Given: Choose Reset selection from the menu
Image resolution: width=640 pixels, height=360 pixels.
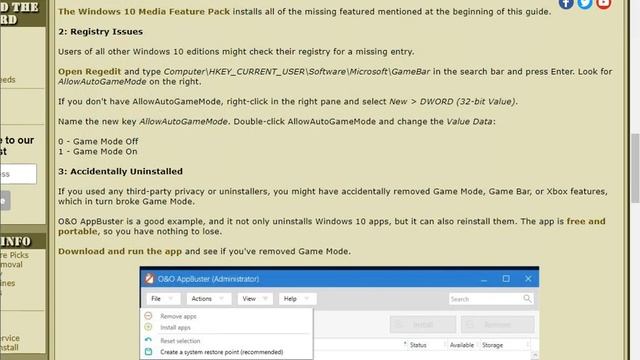Looking at the screenshot, I should click(180, 341).
